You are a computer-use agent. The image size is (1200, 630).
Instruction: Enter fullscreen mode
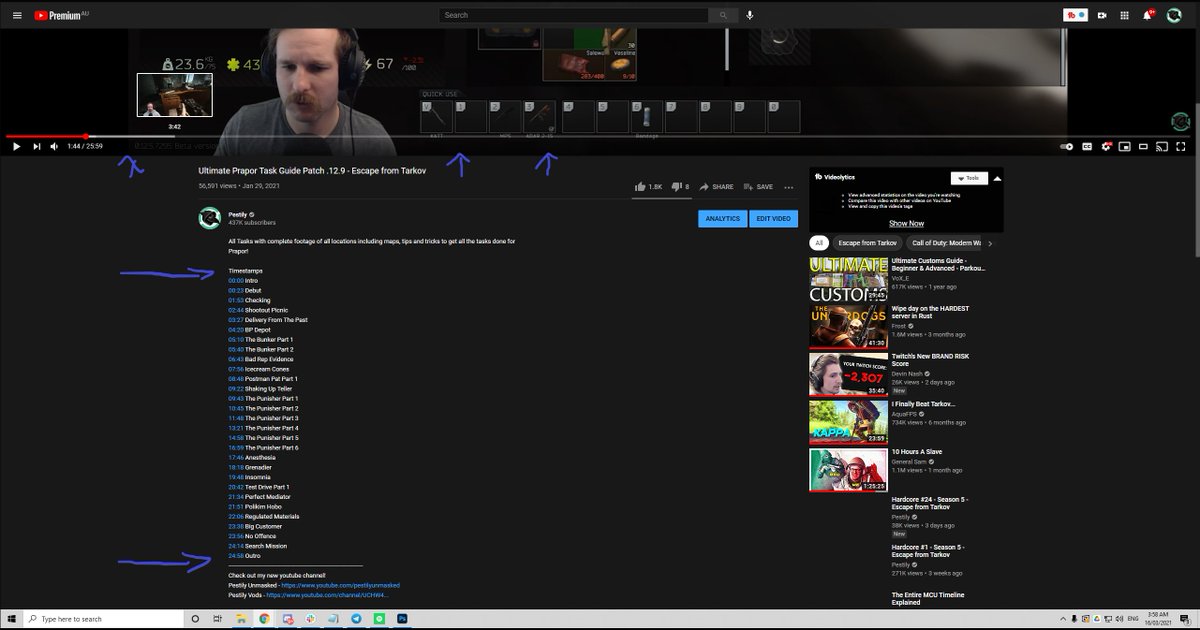1181,146
